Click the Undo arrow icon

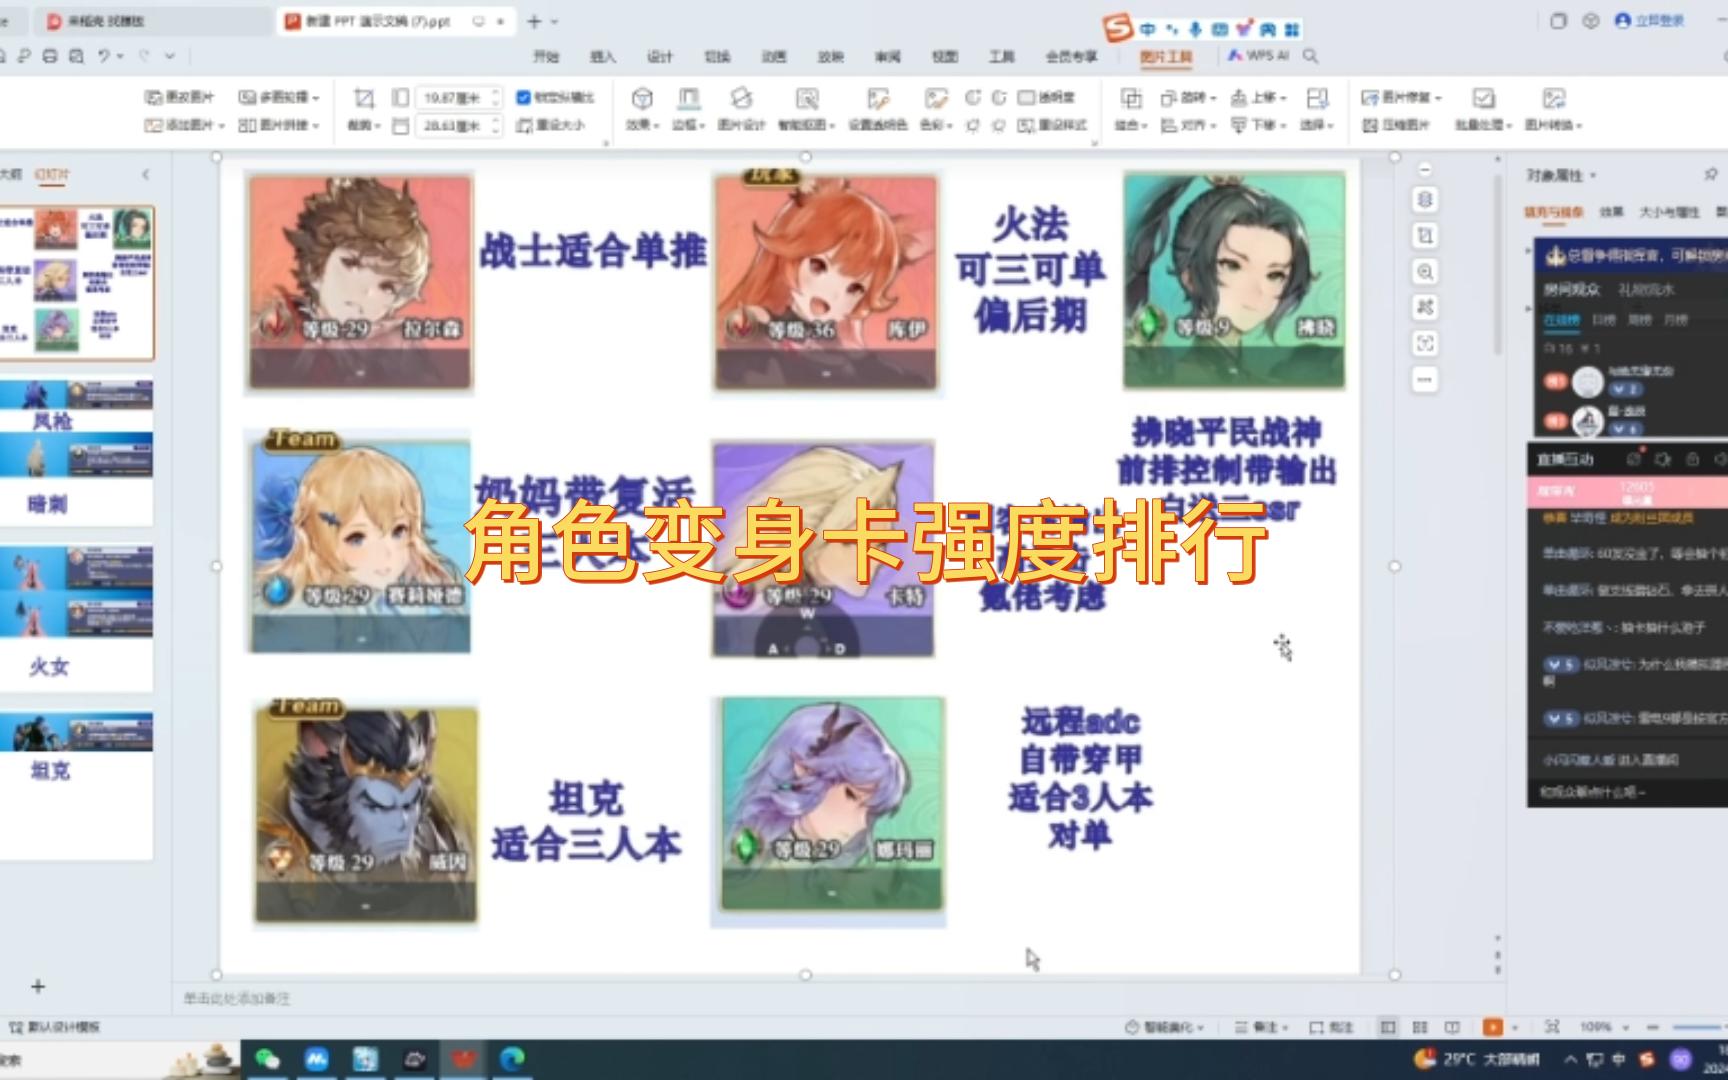pos(104,56)
